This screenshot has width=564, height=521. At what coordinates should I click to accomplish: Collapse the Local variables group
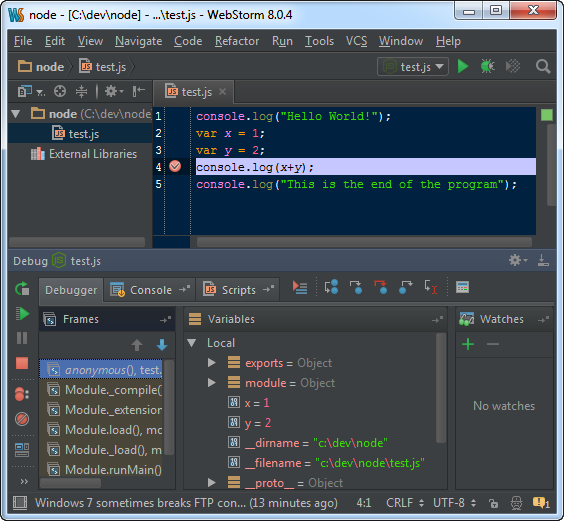192,343
